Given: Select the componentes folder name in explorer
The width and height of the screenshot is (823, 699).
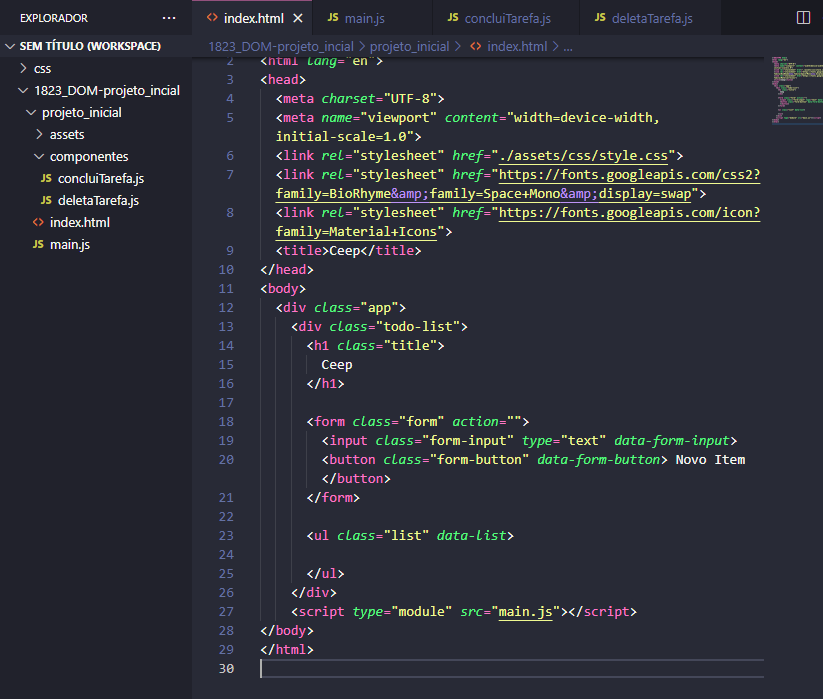Looking at the screenshot, I should click(89, 157).
